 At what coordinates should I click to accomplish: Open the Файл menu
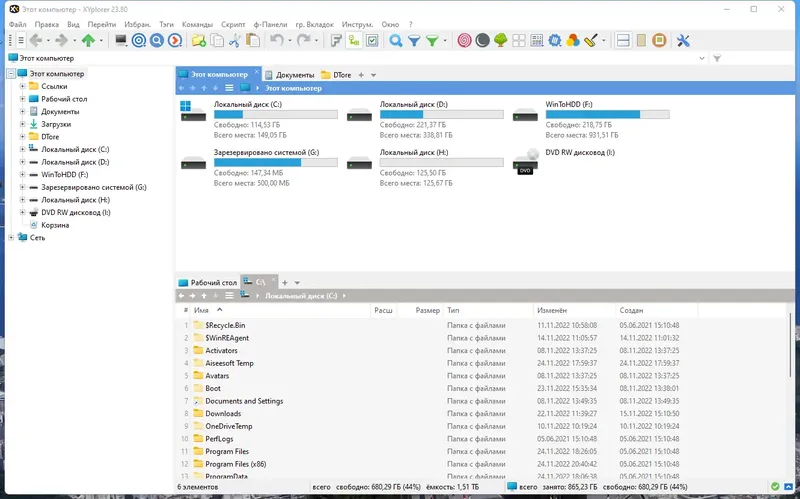[x=17, y=24]
